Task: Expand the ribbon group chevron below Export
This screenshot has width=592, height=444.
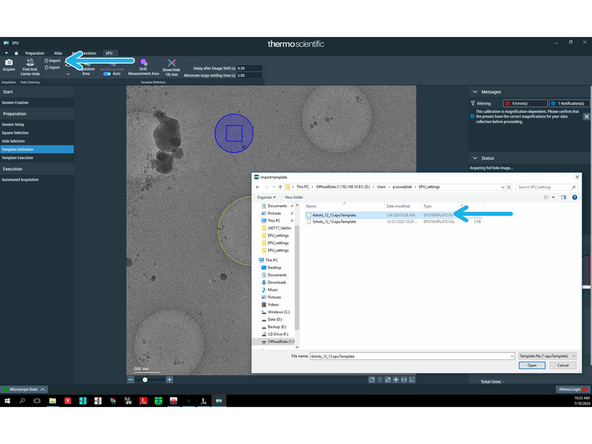Action: [x=68, y=74]
